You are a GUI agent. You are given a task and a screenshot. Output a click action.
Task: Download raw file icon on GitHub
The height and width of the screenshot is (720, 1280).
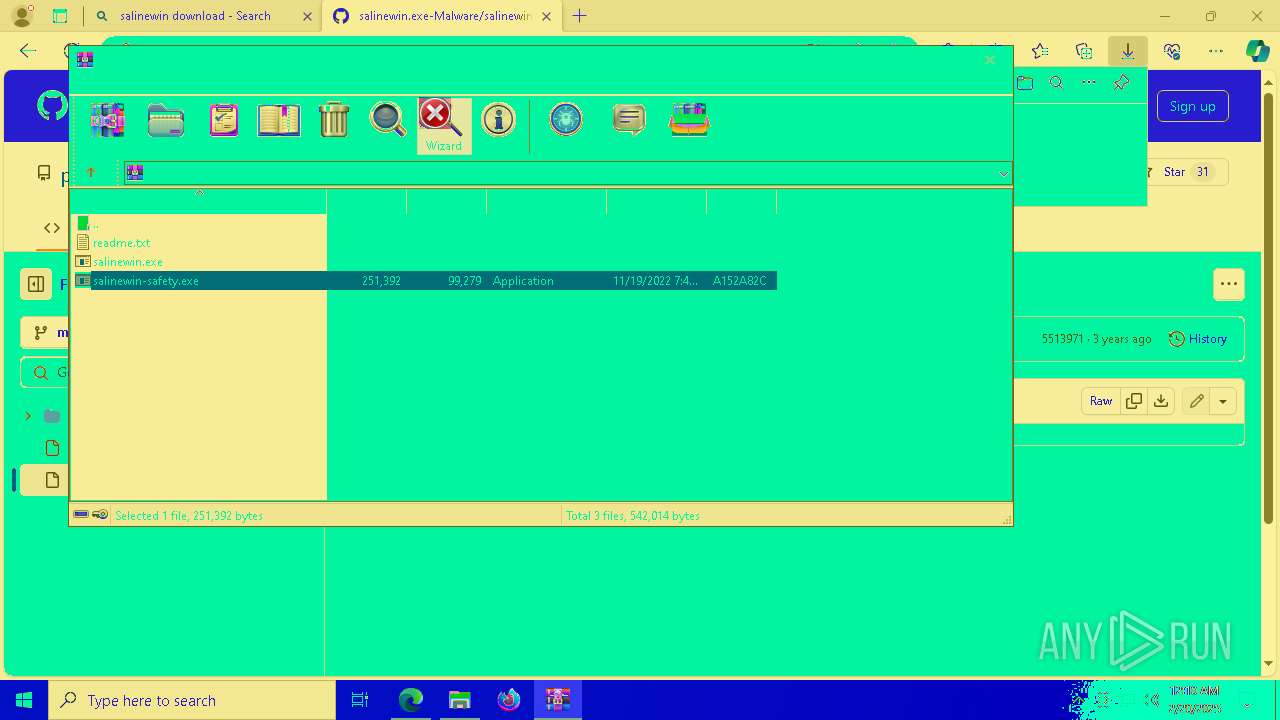1161,401
